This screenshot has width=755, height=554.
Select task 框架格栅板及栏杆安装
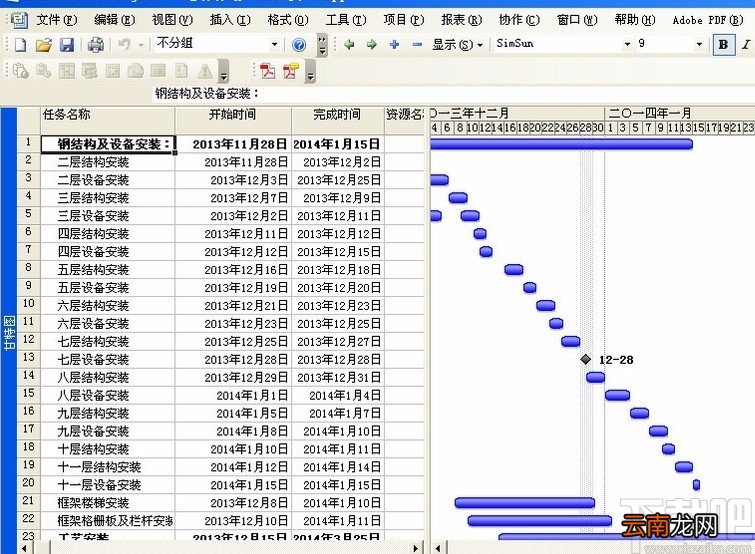point(107,521)
